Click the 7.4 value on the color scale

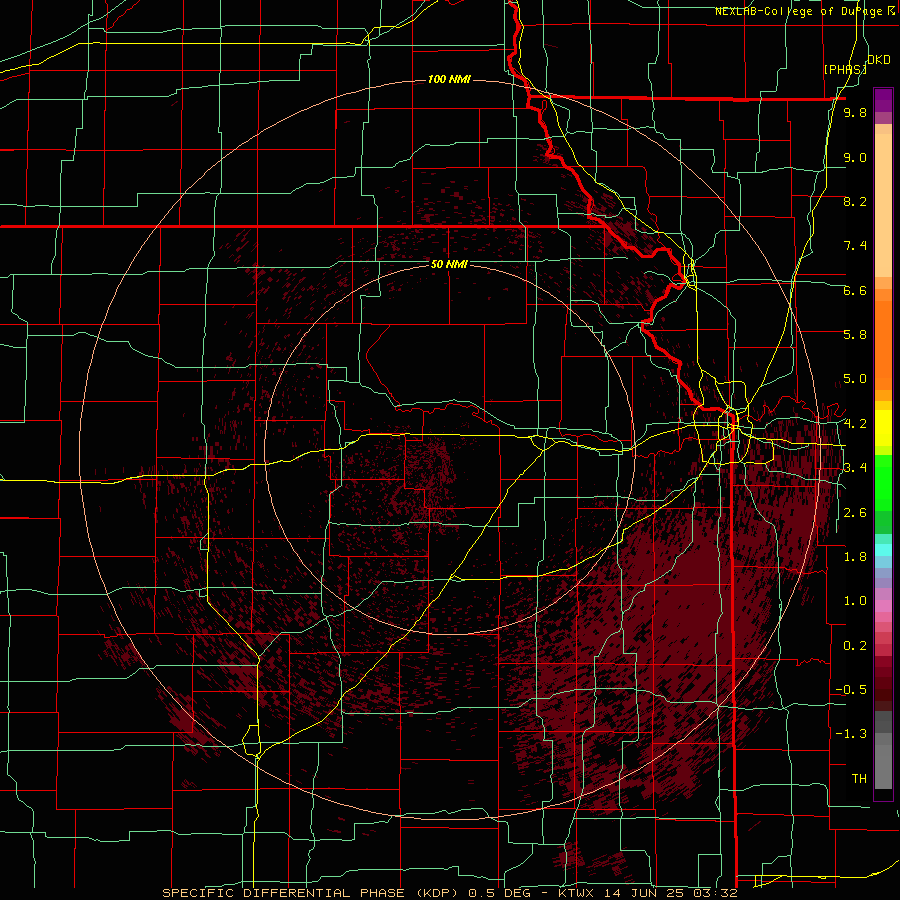point(855,246)
